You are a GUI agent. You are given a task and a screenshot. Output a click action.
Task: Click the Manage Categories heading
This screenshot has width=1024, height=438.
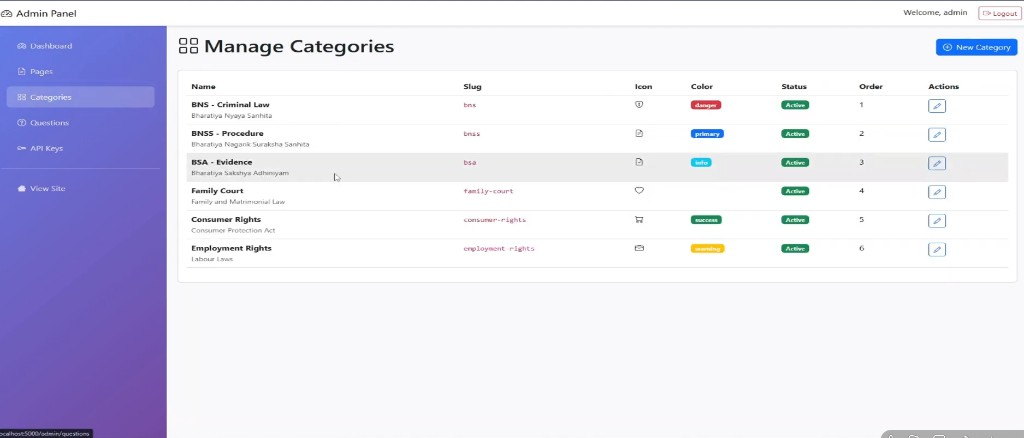click(x=299, y=46)
